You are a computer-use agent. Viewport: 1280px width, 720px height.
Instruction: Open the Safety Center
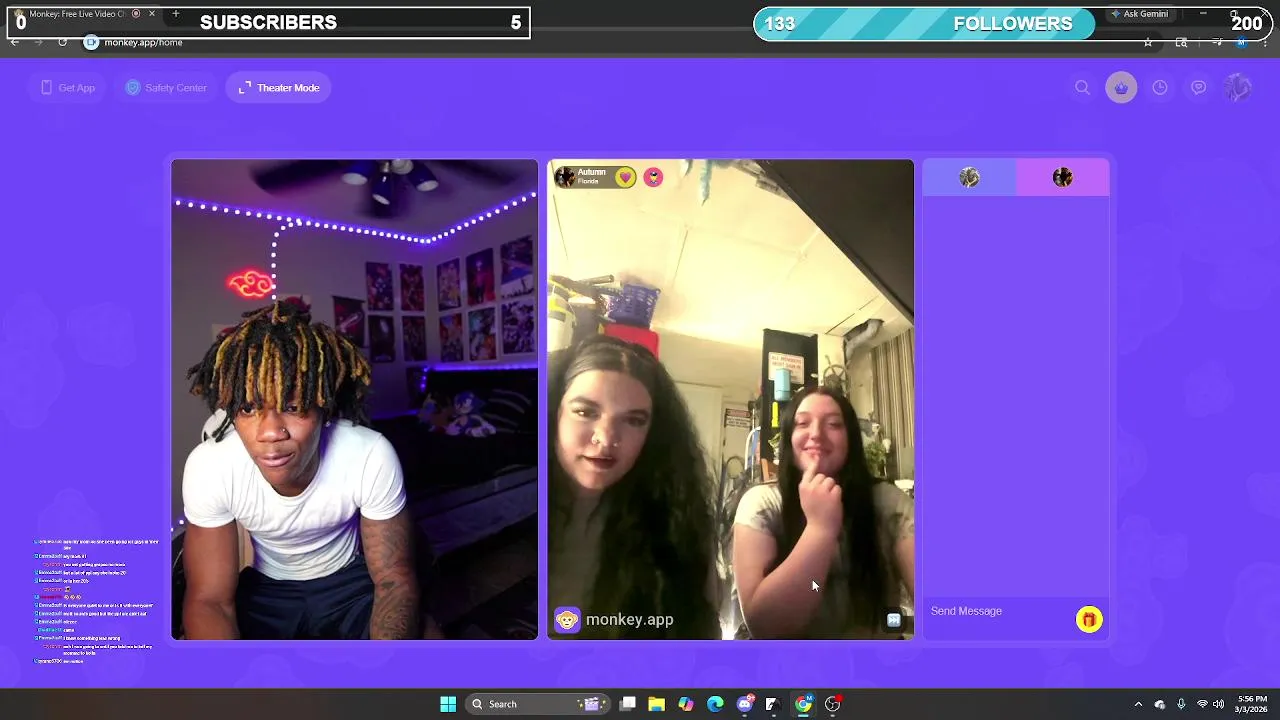coord(166,88)
